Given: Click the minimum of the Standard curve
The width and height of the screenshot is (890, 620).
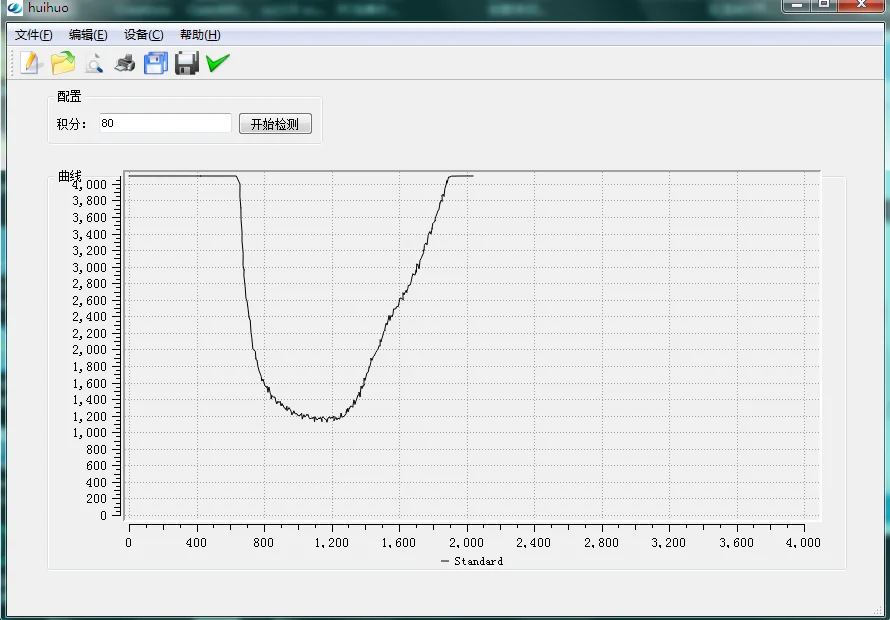Looking at the screenshot, I should (326, 421).
